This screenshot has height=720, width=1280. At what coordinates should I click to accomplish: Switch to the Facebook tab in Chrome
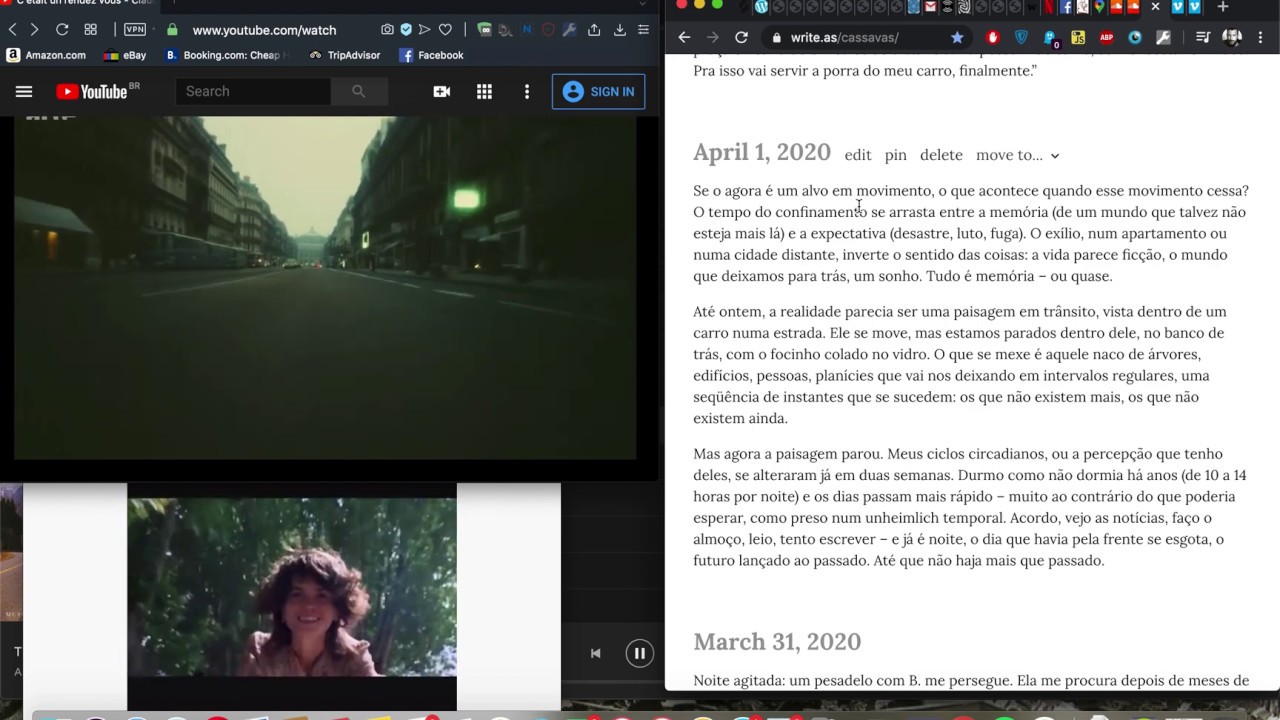(x=1066, y=7)
